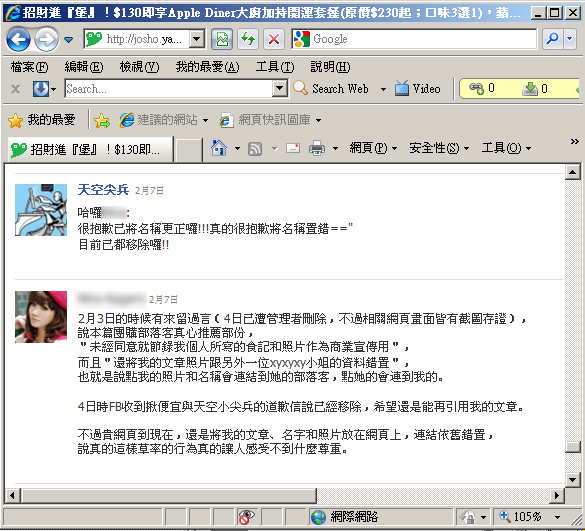Open the zoom level dropdown arrow
The width and height of the screenshot is (585, 531).
coord(557,517)
